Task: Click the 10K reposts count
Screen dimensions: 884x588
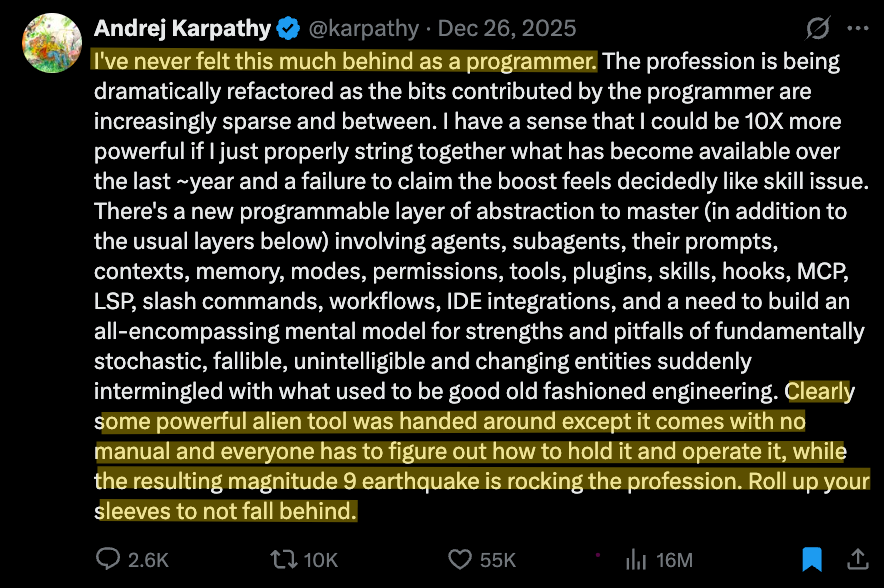Action: [x=322, y=560]
